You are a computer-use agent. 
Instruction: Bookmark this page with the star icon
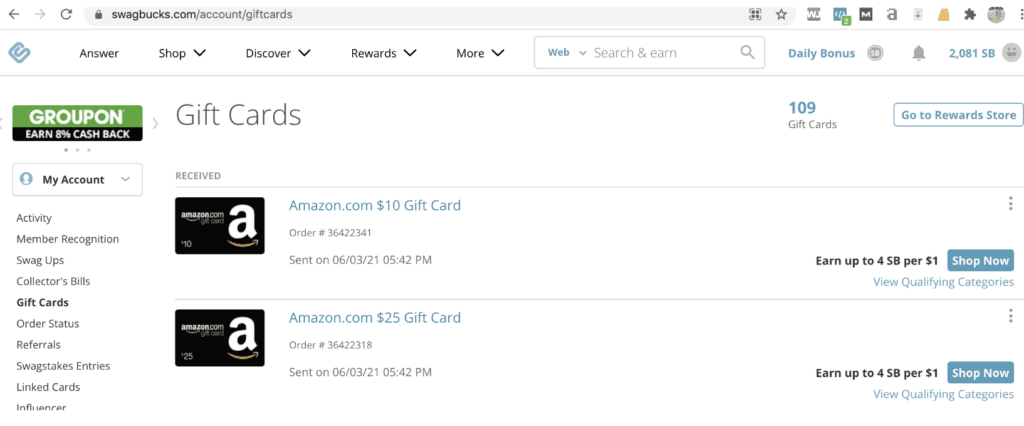781,15
